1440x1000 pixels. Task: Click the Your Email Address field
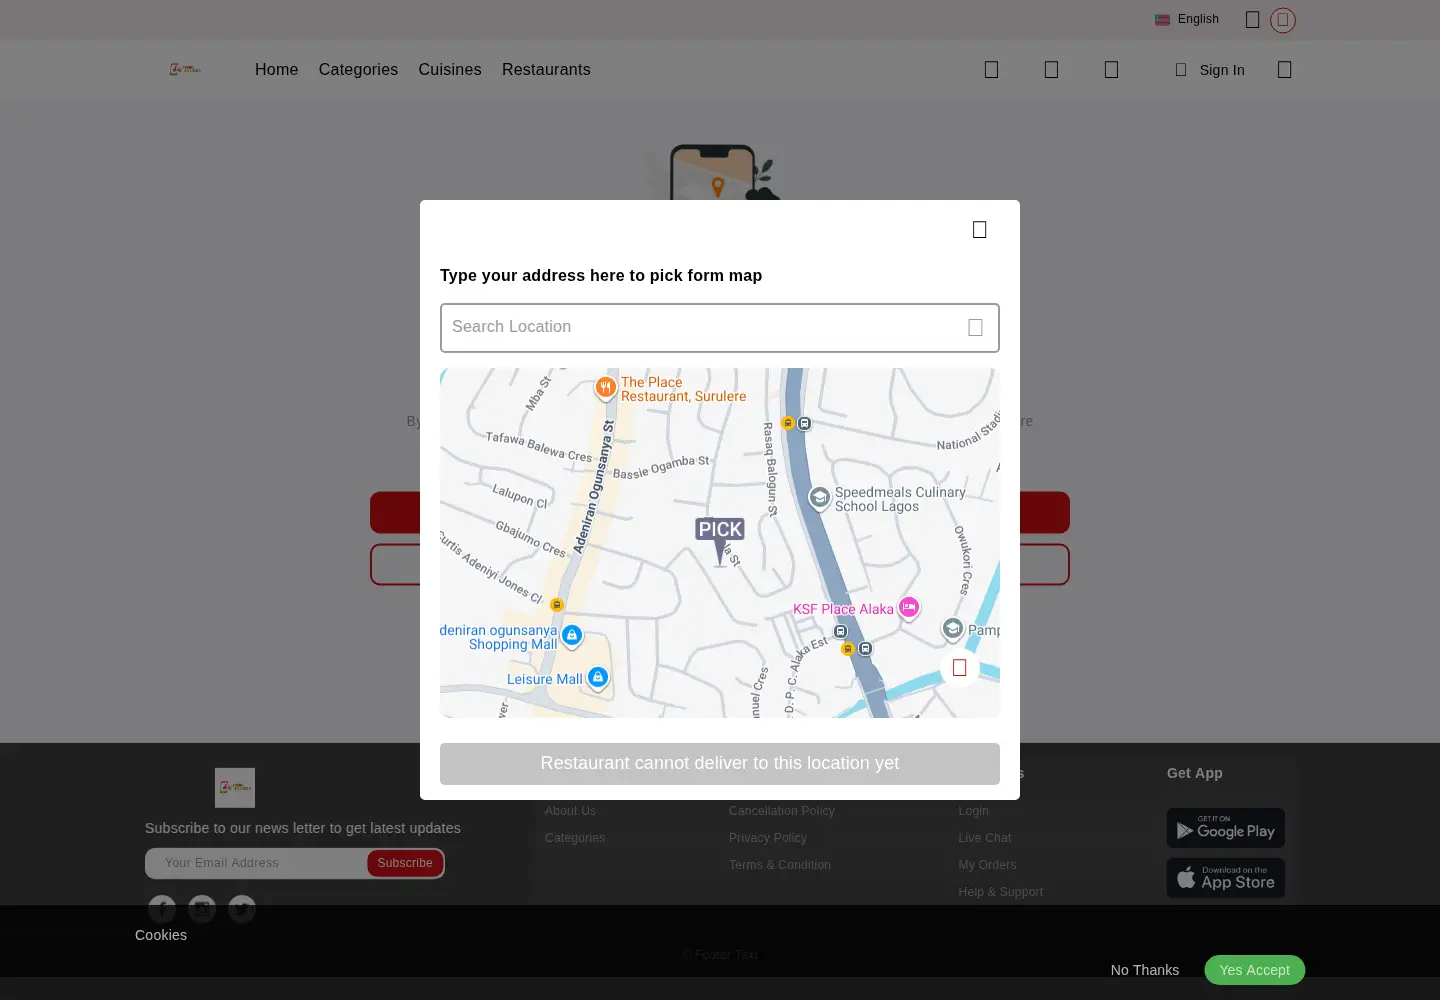(x=256, y=863)
